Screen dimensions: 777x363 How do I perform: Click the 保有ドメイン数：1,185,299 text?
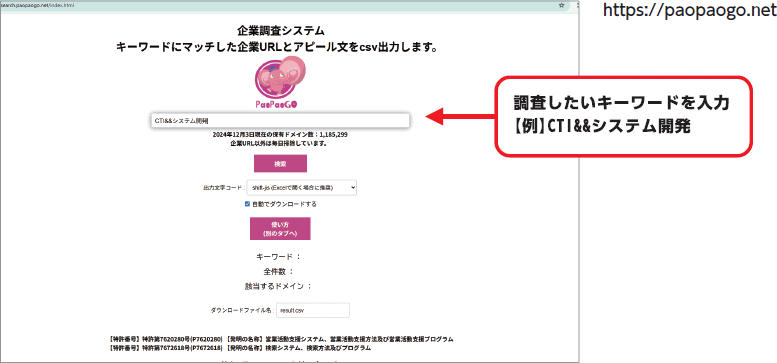click(x=280, y=135)
